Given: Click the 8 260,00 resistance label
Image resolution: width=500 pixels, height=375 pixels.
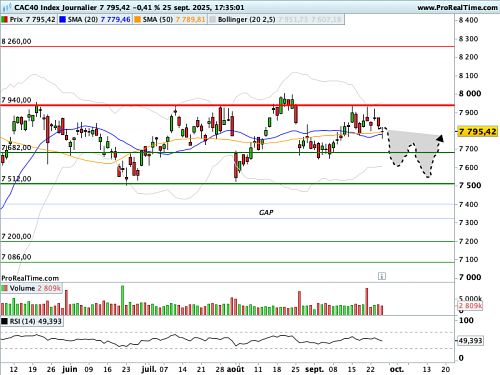Looking at the screenshot, I should click(16, 41).
